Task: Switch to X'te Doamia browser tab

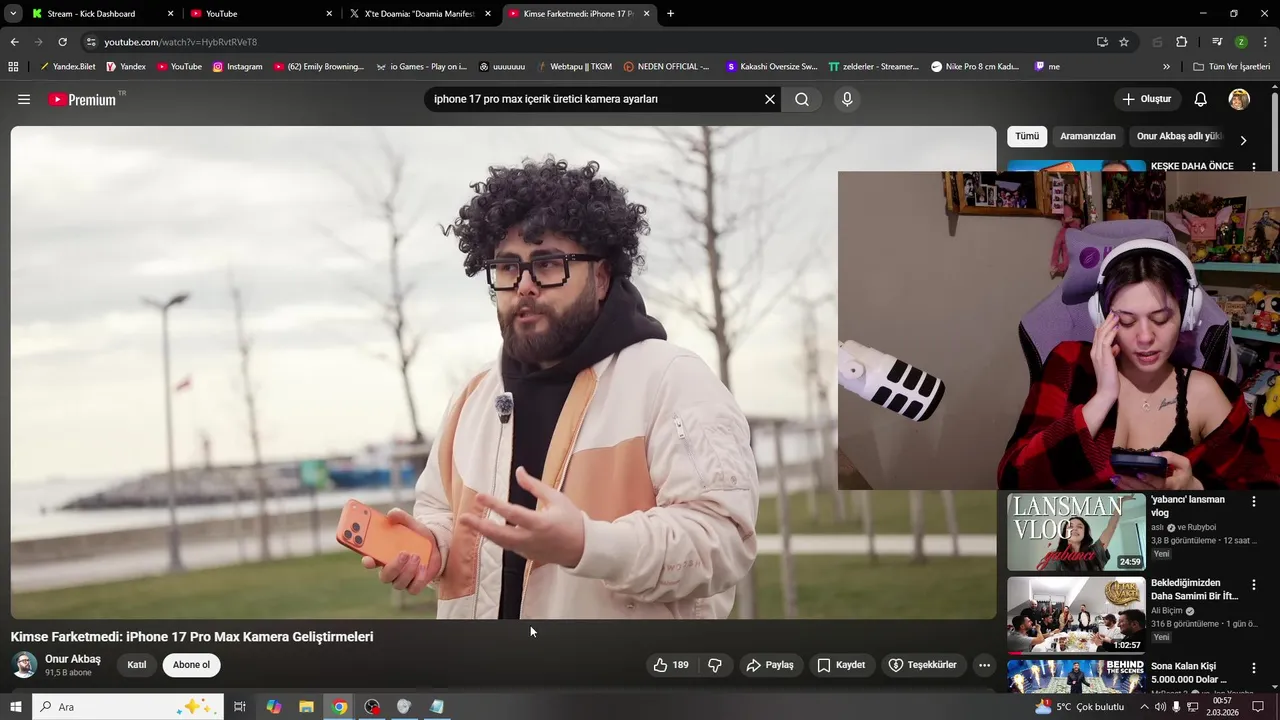Action: click(x=422, y=14)
